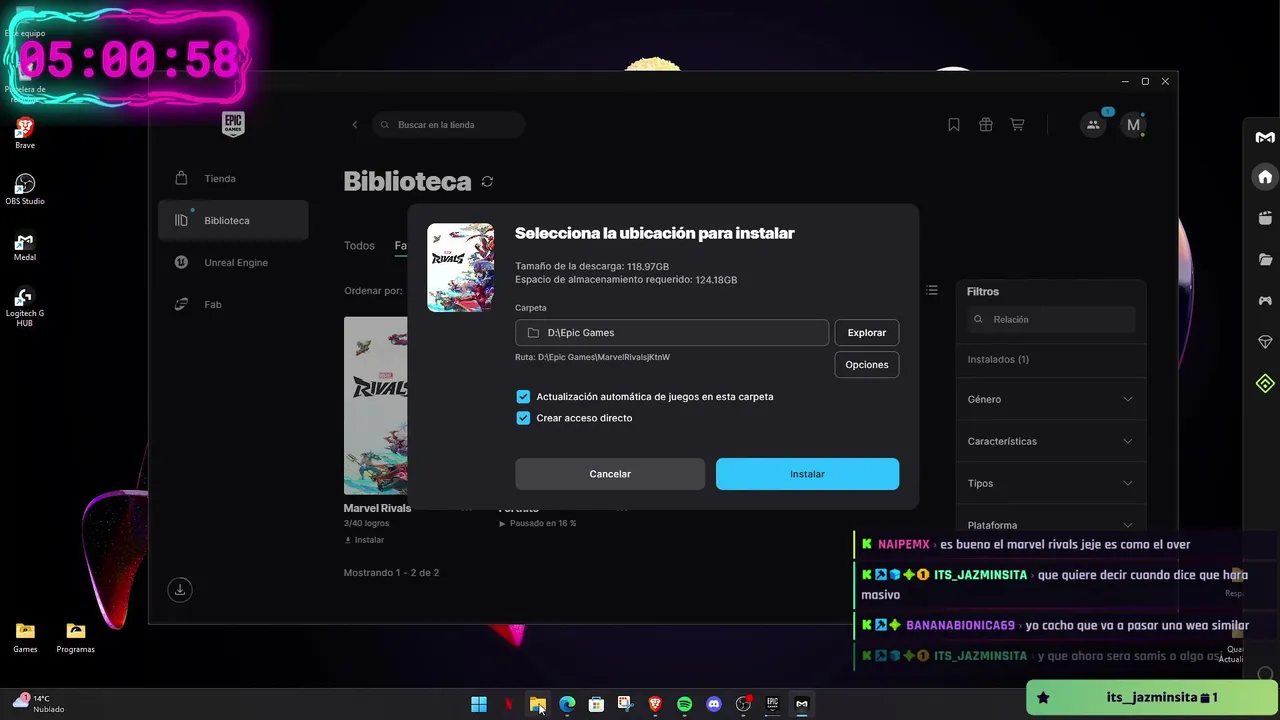The height and width of the screenshot is (720, 1280).
Task: Open the Medal diamond icon in the side panel
Action: [x=1265, y=342]
